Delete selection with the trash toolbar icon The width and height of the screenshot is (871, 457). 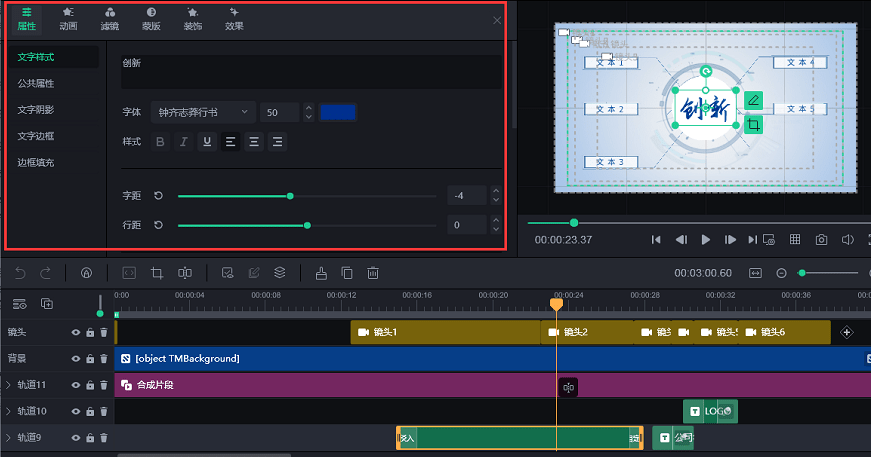tap(373, 273)
